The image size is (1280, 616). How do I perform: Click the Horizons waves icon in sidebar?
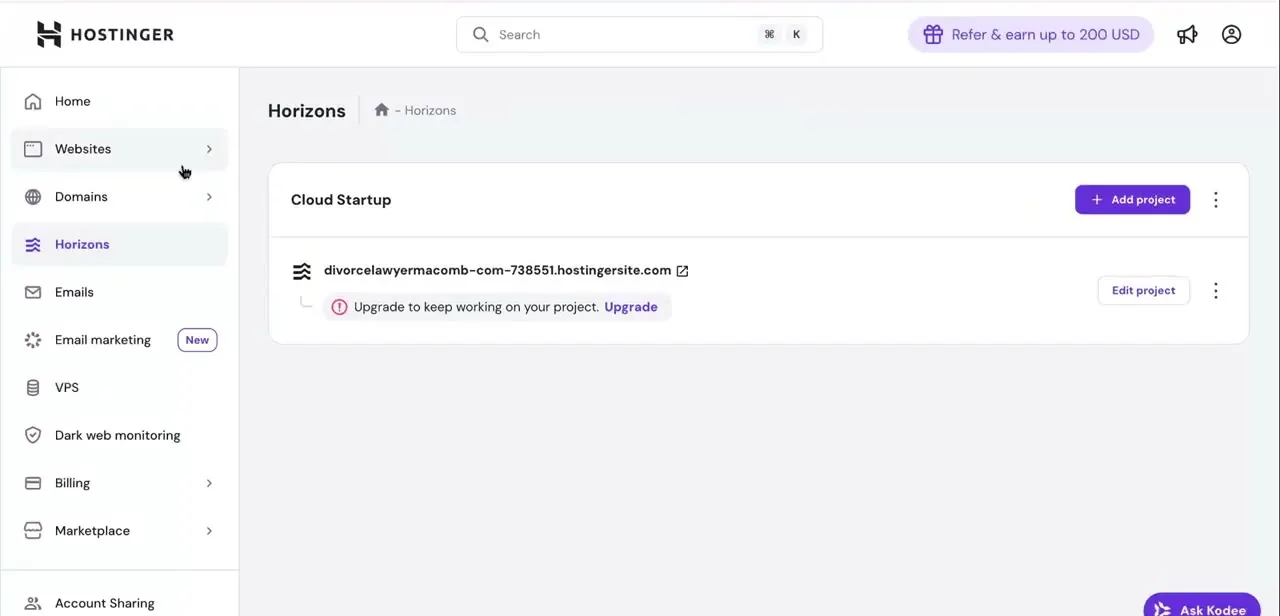[x=33, y=244]
